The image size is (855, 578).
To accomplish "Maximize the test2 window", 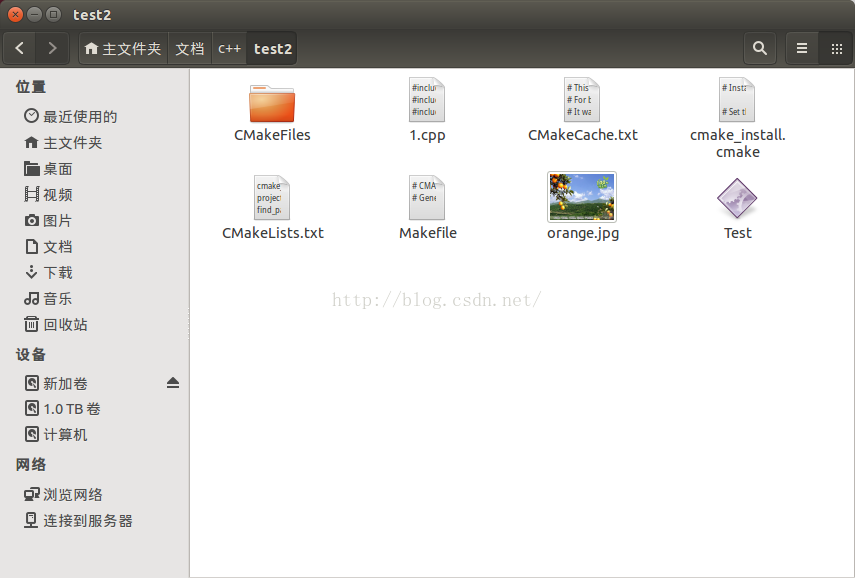I will pos(53,15).
